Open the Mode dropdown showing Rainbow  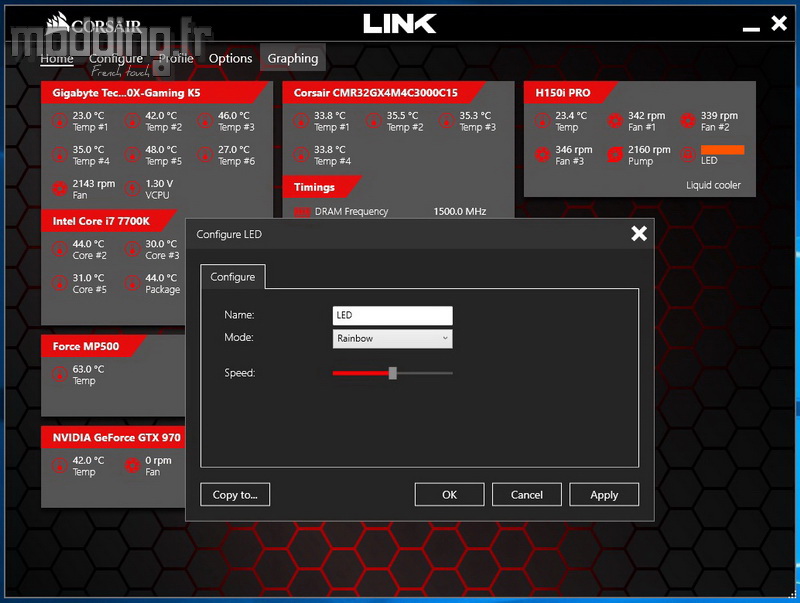point(392,339)
